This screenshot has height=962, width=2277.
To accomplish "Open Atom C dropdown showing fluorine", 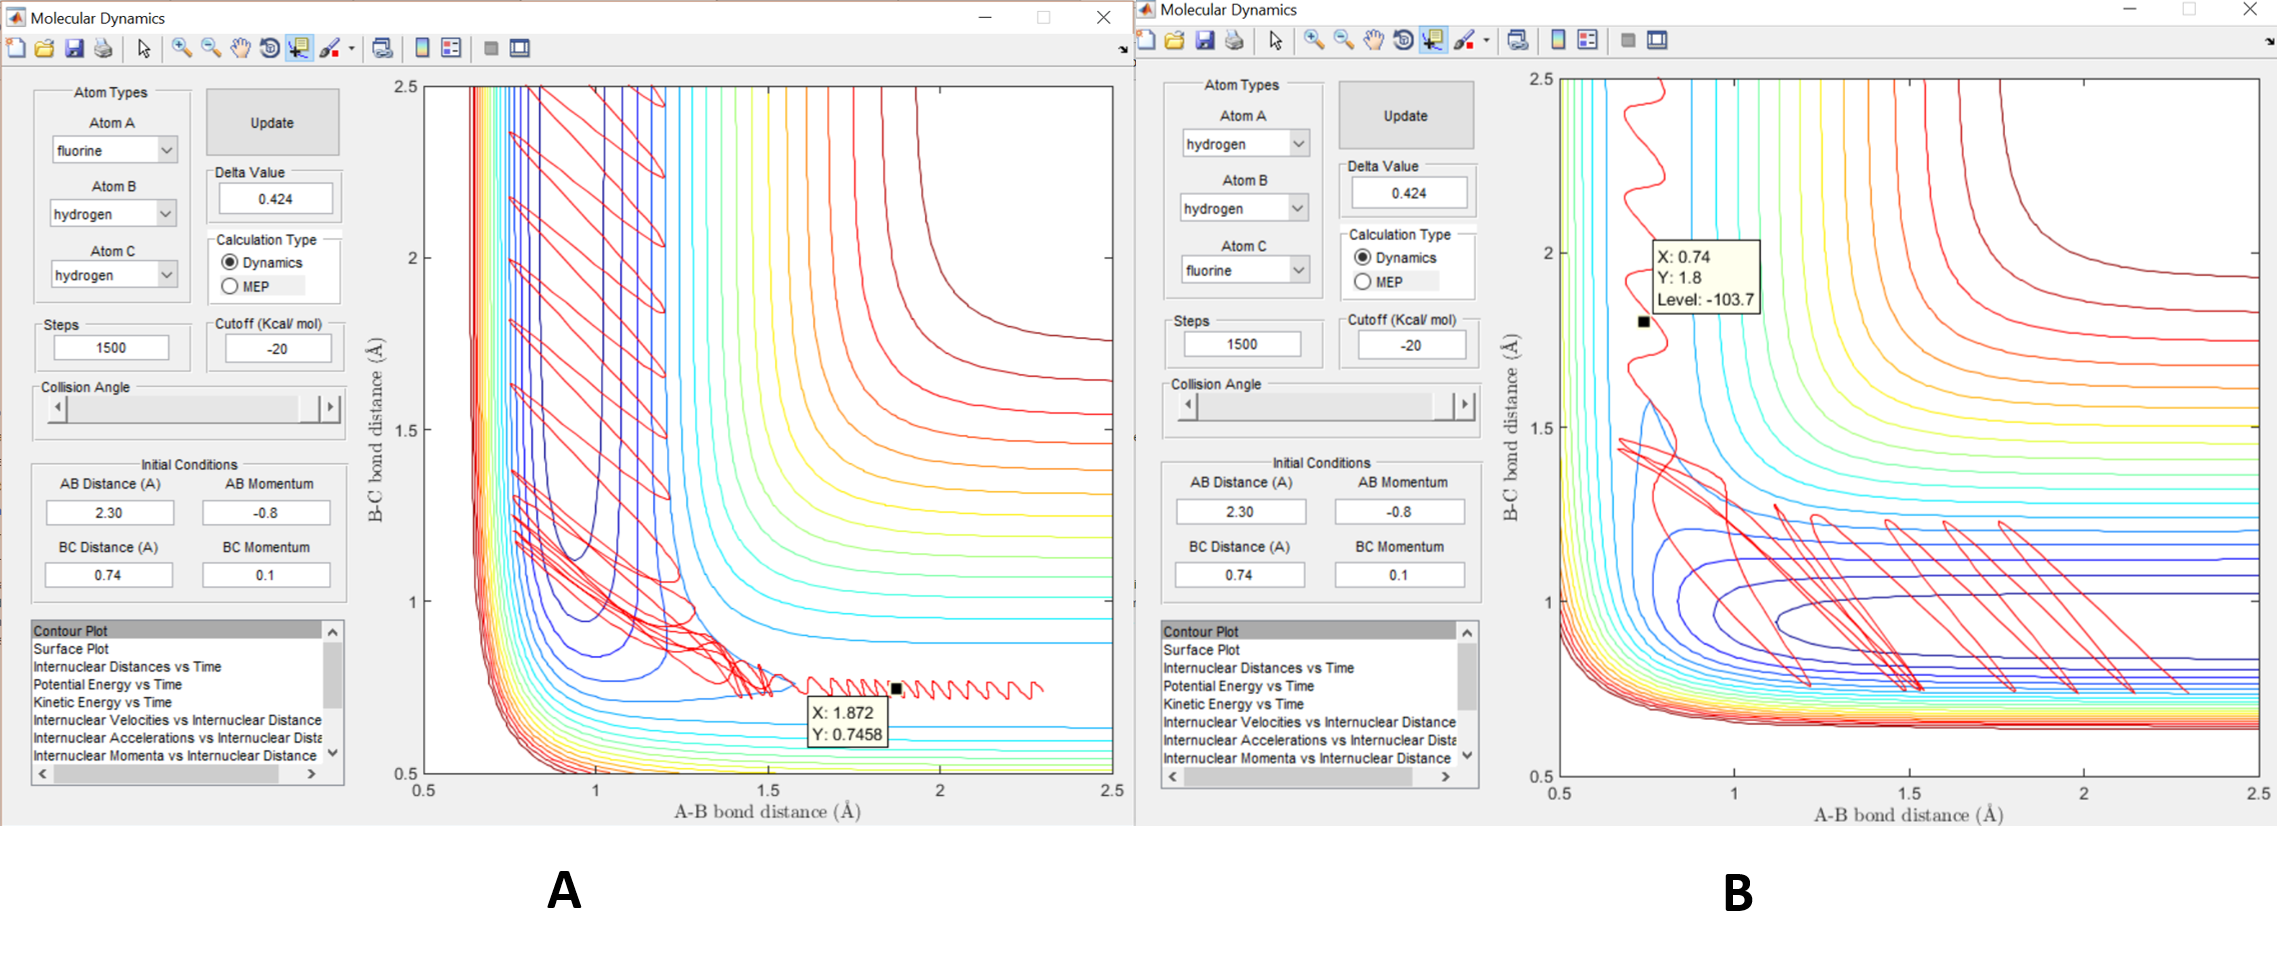I will (x=1244, y=271).
